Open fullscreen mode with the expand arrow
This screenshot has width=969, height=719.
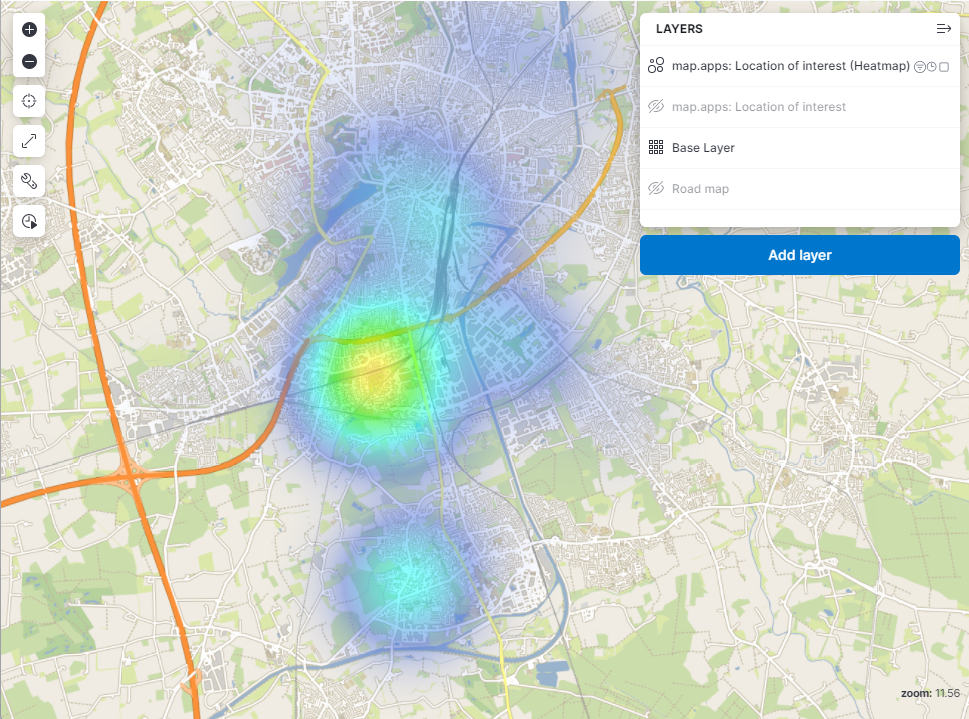pos(28,140)
